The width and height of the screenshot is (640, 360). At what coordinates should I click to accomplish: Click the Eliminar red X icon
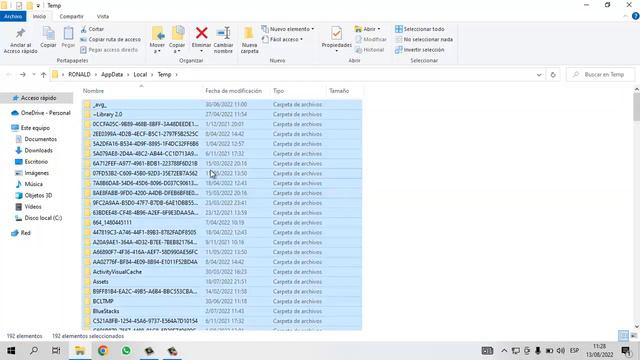coord(201,33)
